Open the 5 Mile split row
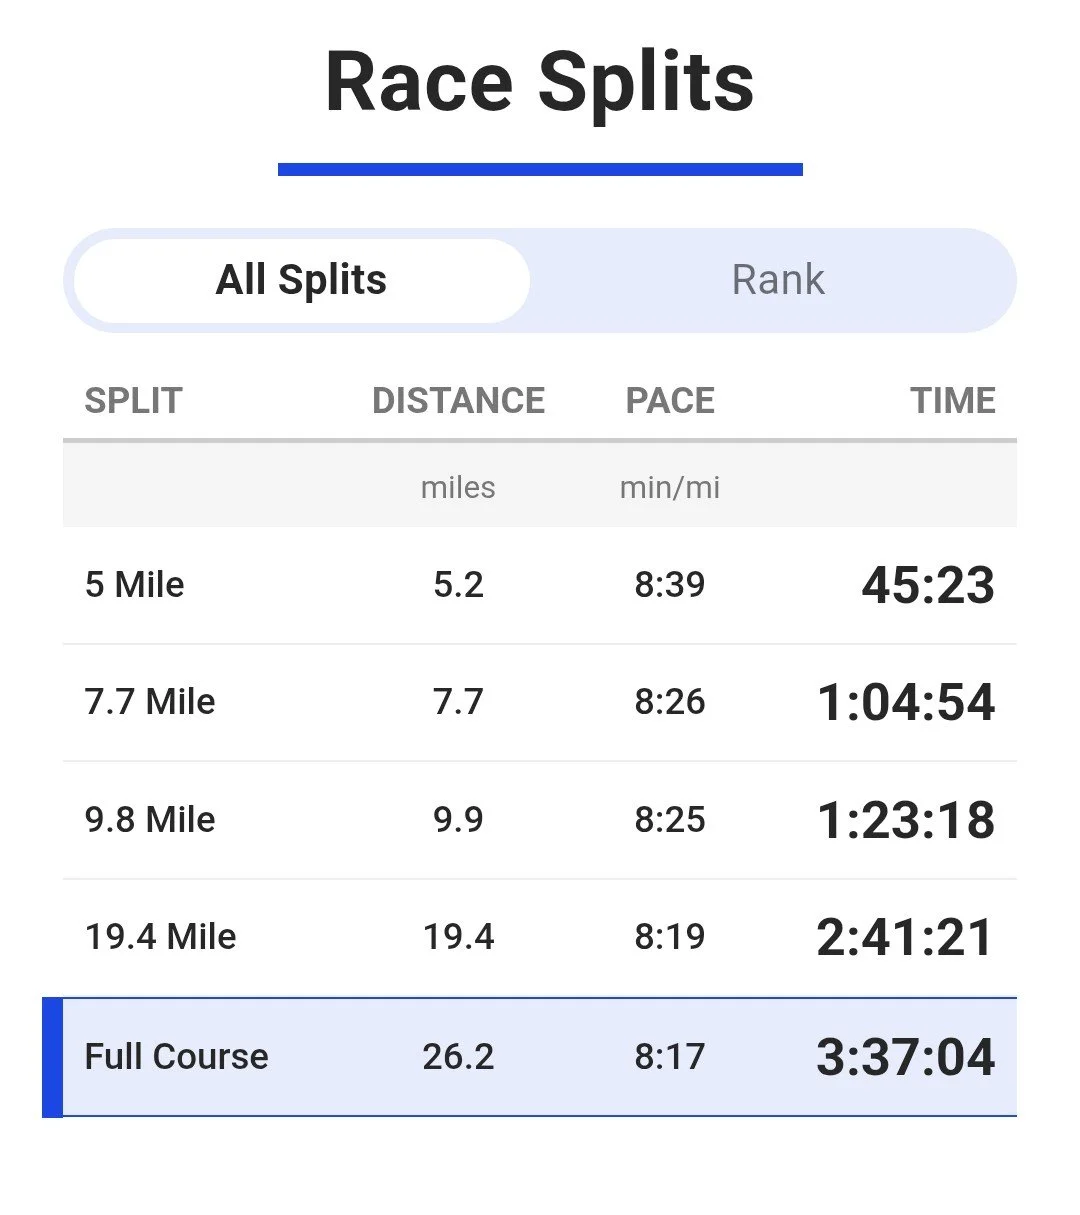 (540, 585)
